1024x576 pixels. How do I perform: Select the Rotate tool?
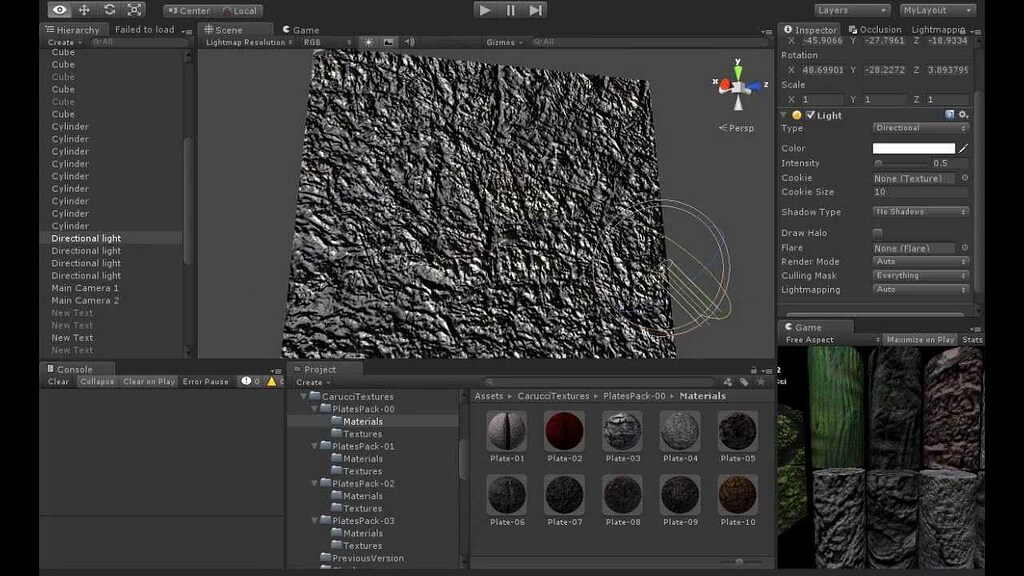click(110, 11)
